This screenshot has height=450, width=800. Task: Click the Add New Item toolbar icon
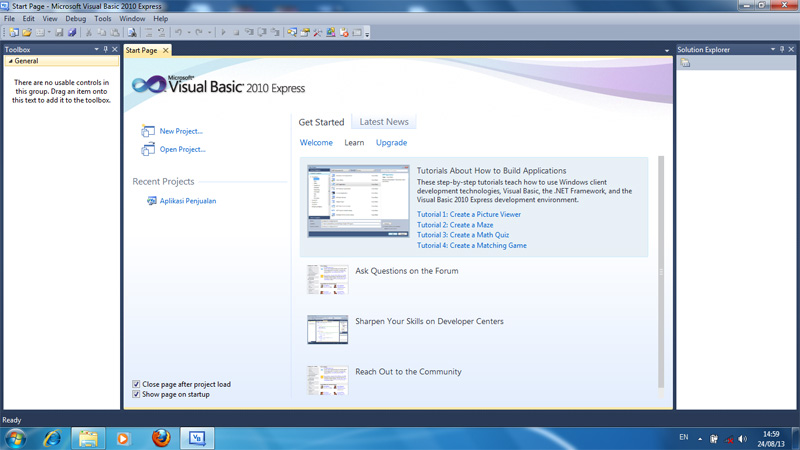[40, 33]
